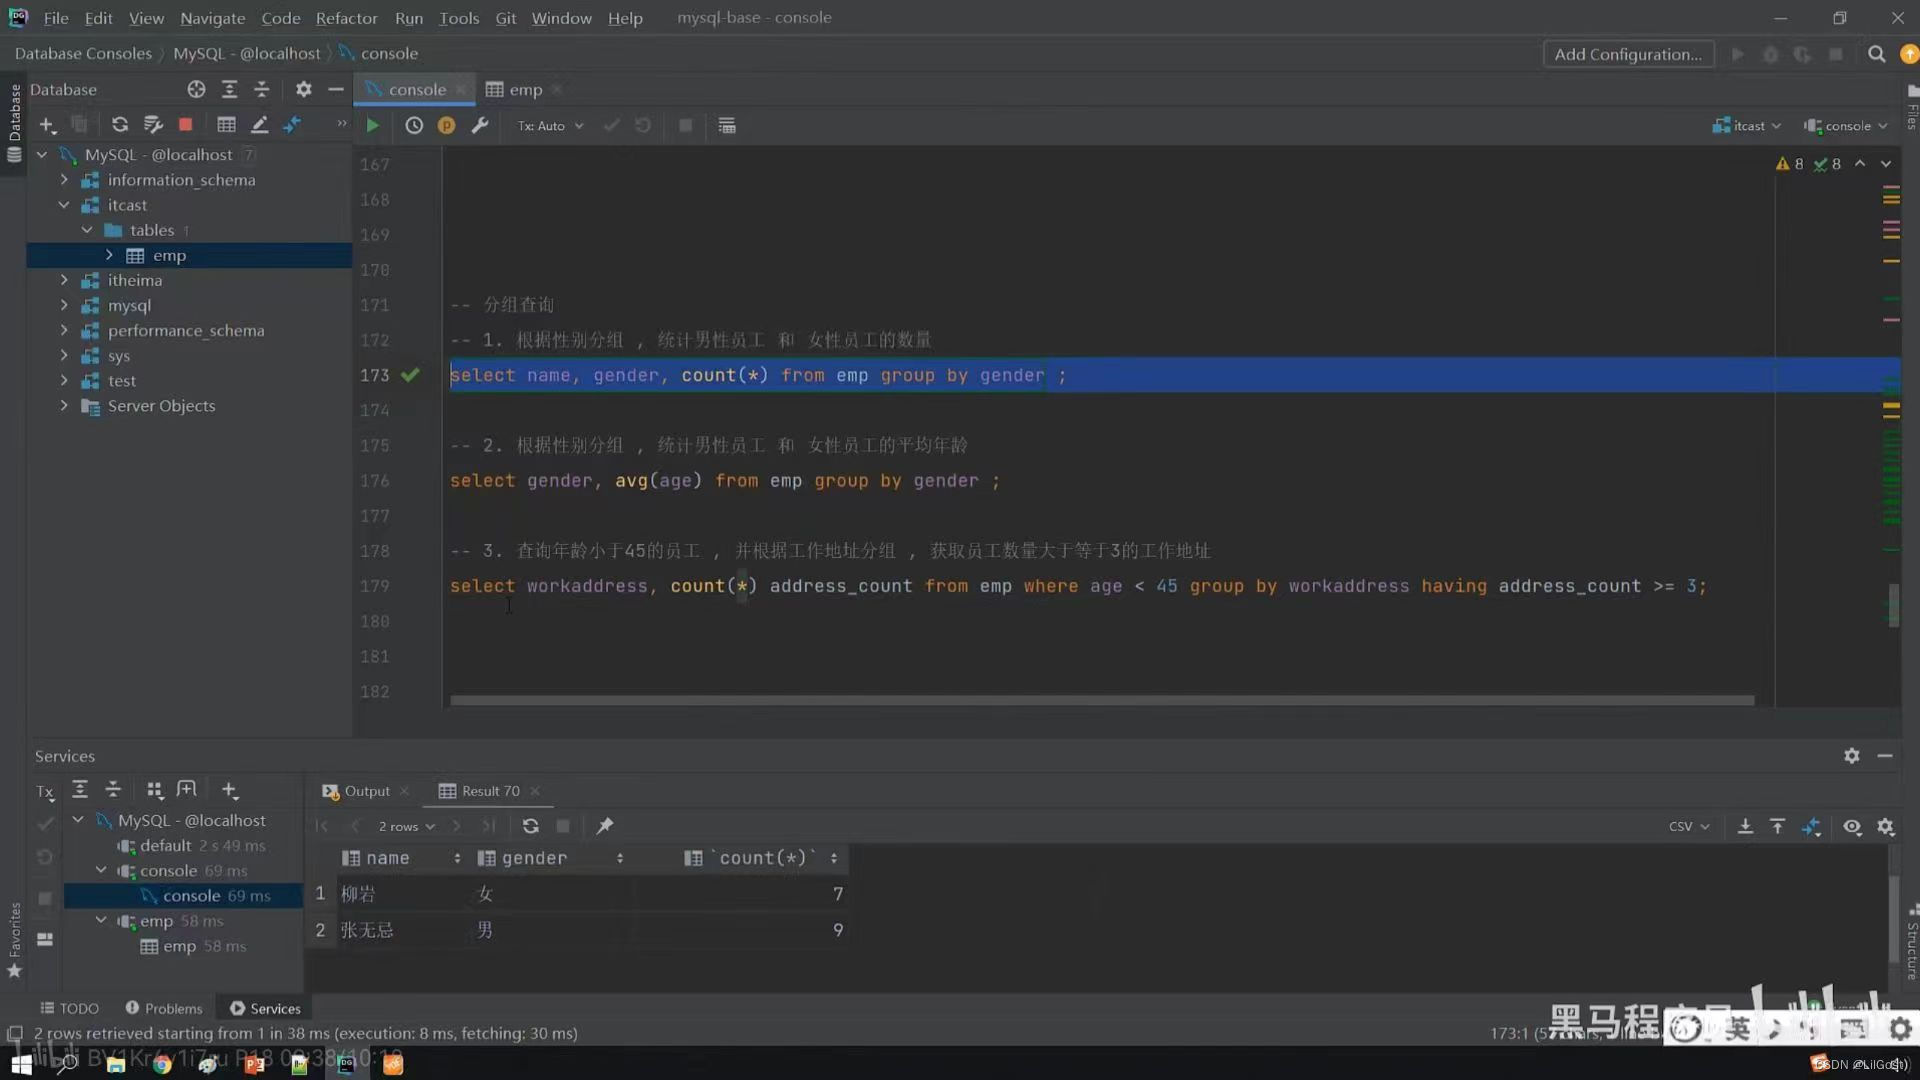Image resolution: width=1920 pixels, height=1080 pixels.
Task: Reload the result page
Action: (x=530, y=826)
